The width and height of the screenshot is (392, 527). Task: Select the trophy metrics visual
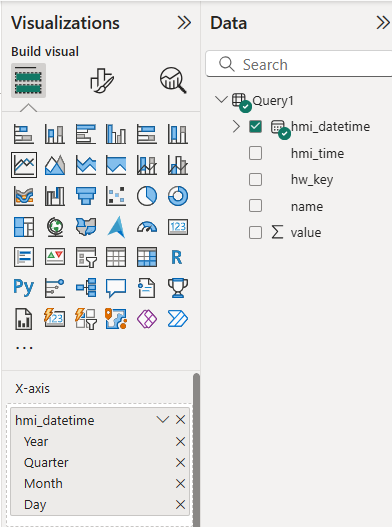coord(178,288)
